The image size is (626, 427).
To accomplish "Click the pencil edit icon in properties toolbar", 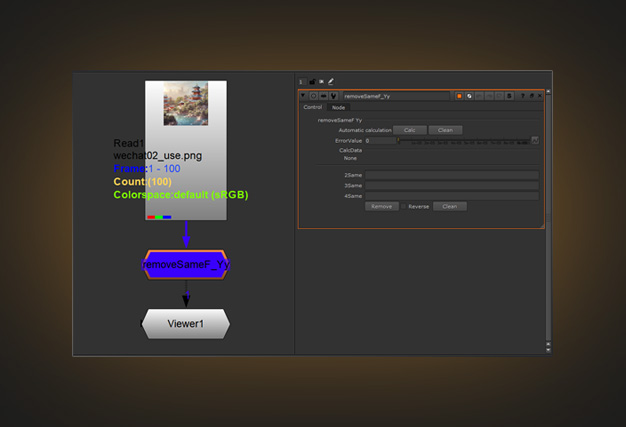I will (330, 80).
